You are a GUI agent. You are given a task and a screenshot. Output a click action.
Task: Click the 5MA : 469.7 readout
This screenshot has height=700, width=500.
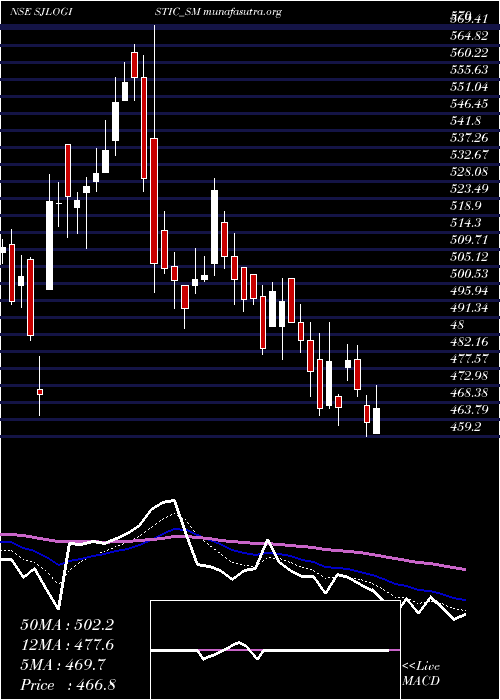click(x=63, y=666)
